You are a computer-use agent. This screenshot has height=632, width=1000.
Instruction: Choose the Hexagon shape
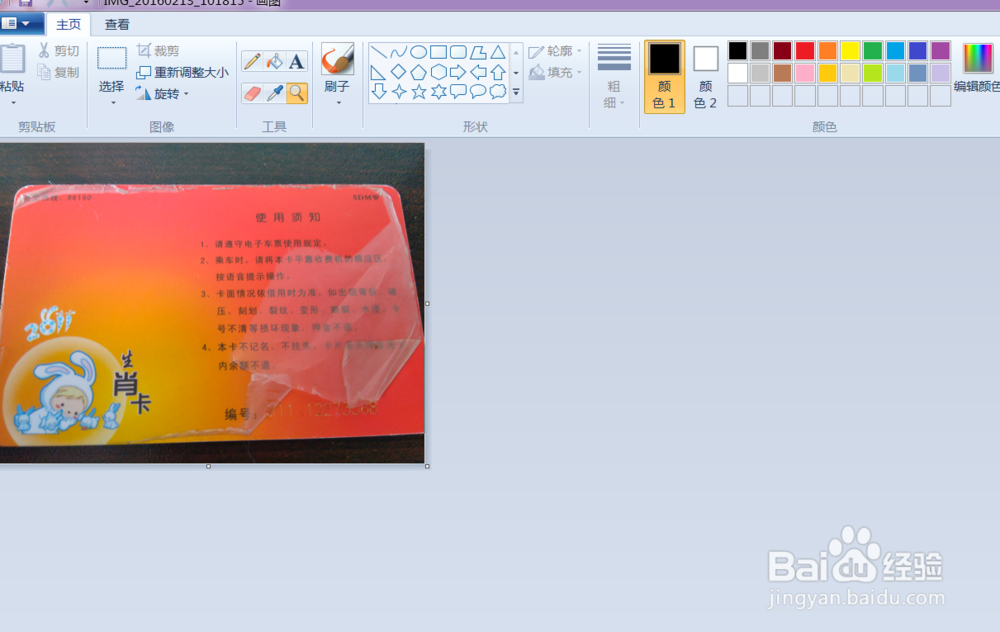438,72
